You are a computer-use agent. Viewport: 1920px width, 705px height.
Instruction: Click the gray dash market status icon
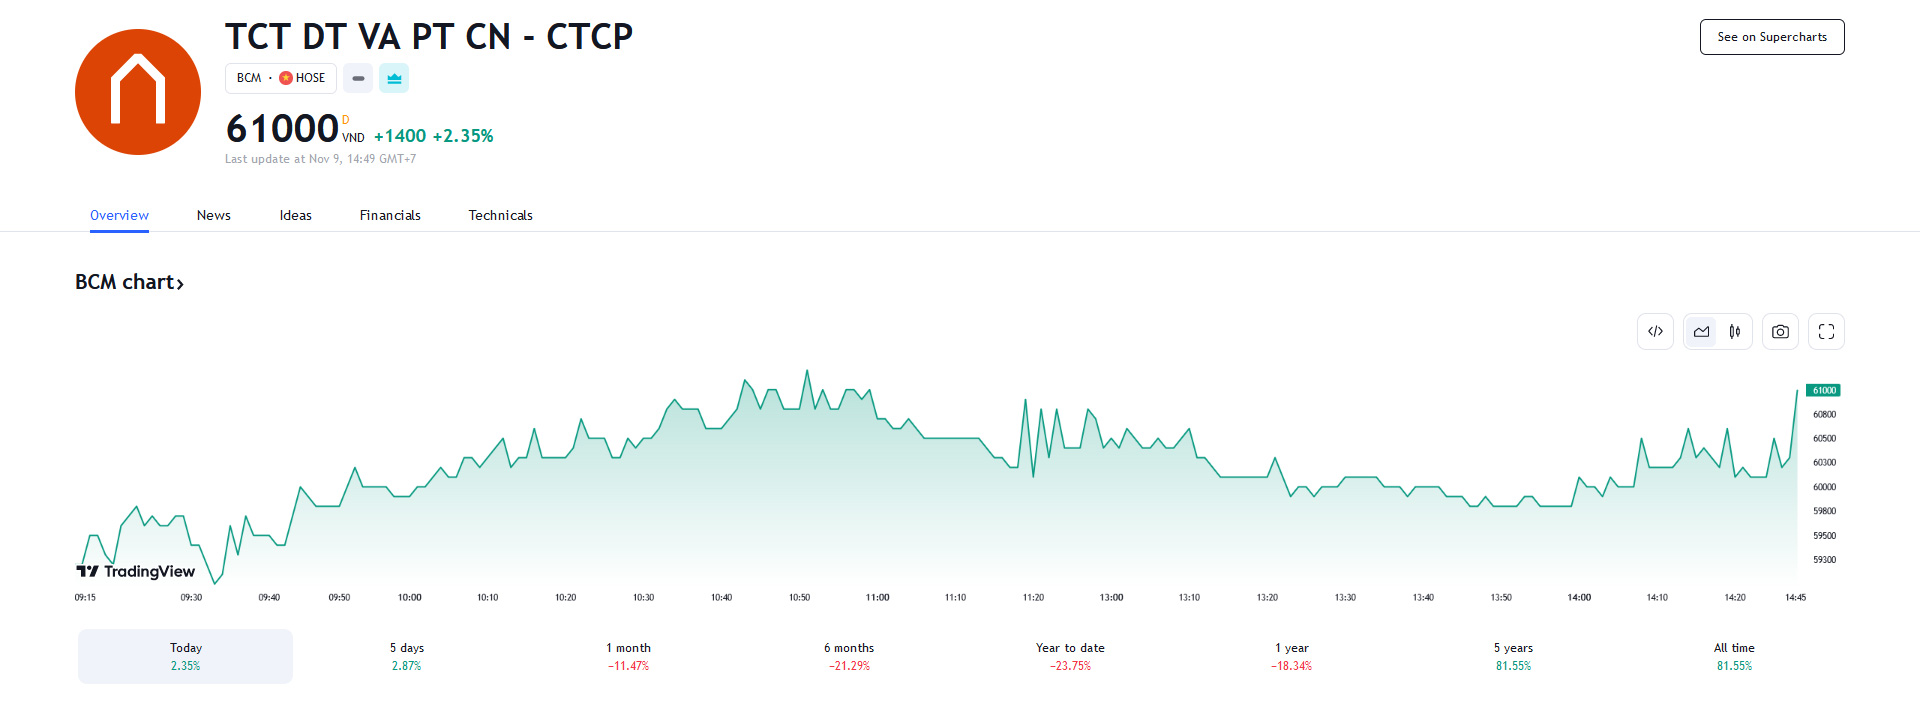coord(358,78)
